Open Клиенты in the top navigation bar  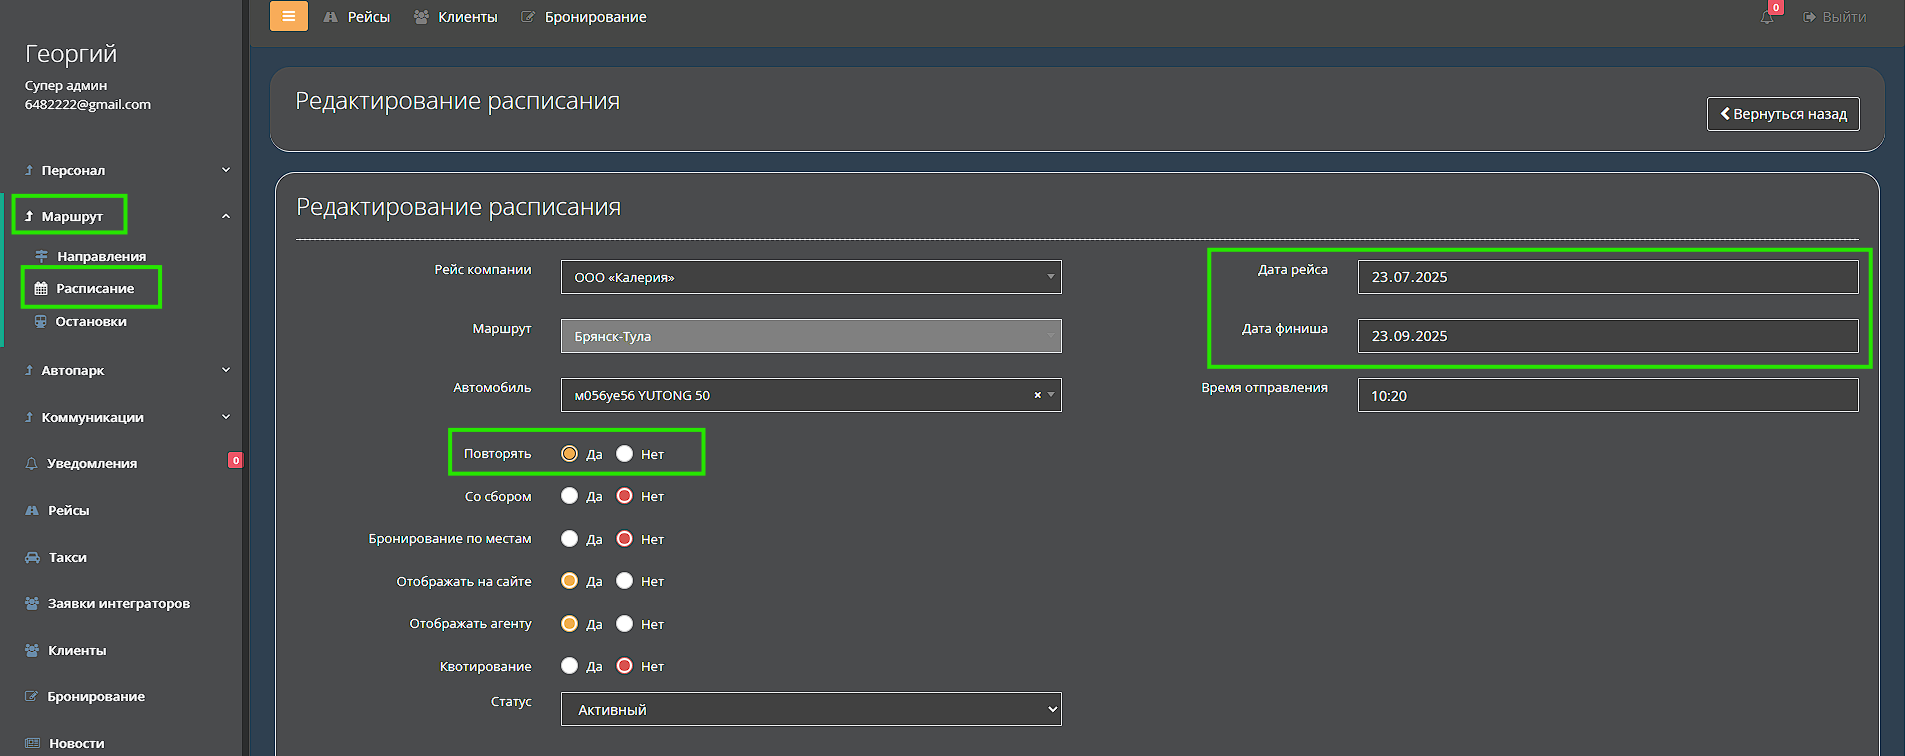click(456, 17)
